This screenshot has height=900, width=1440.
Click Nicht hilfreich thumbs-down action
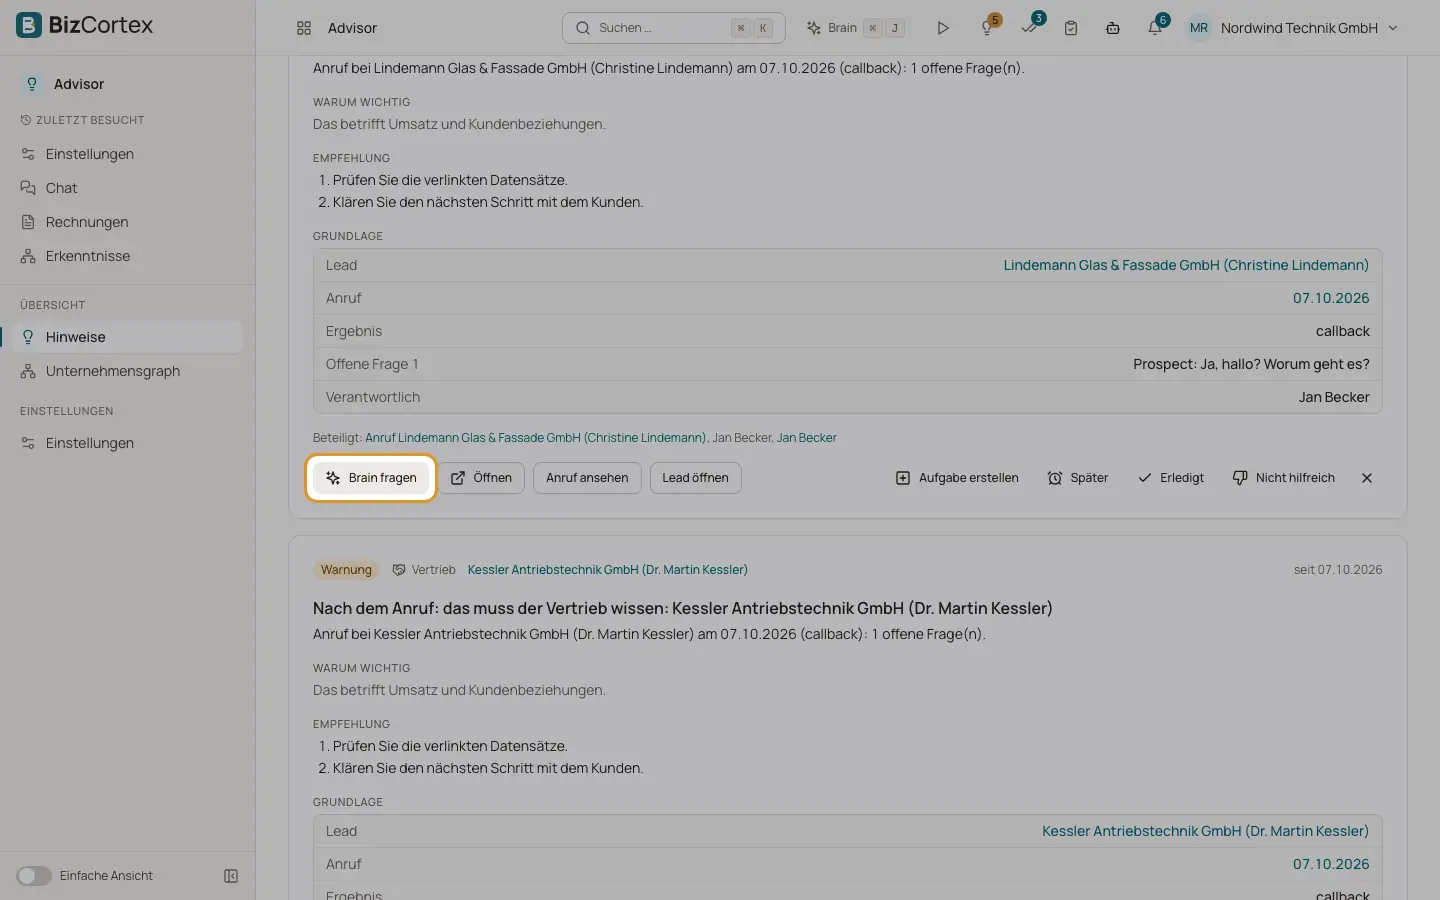[1283, 478]
